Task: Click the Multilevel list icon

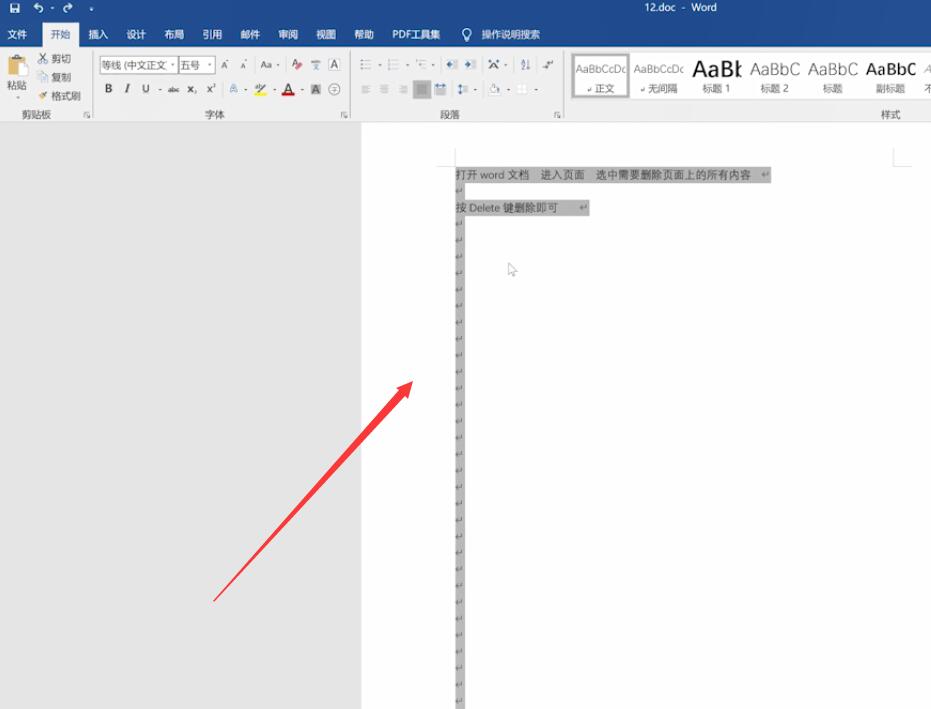Action: (x=421, y=64)
